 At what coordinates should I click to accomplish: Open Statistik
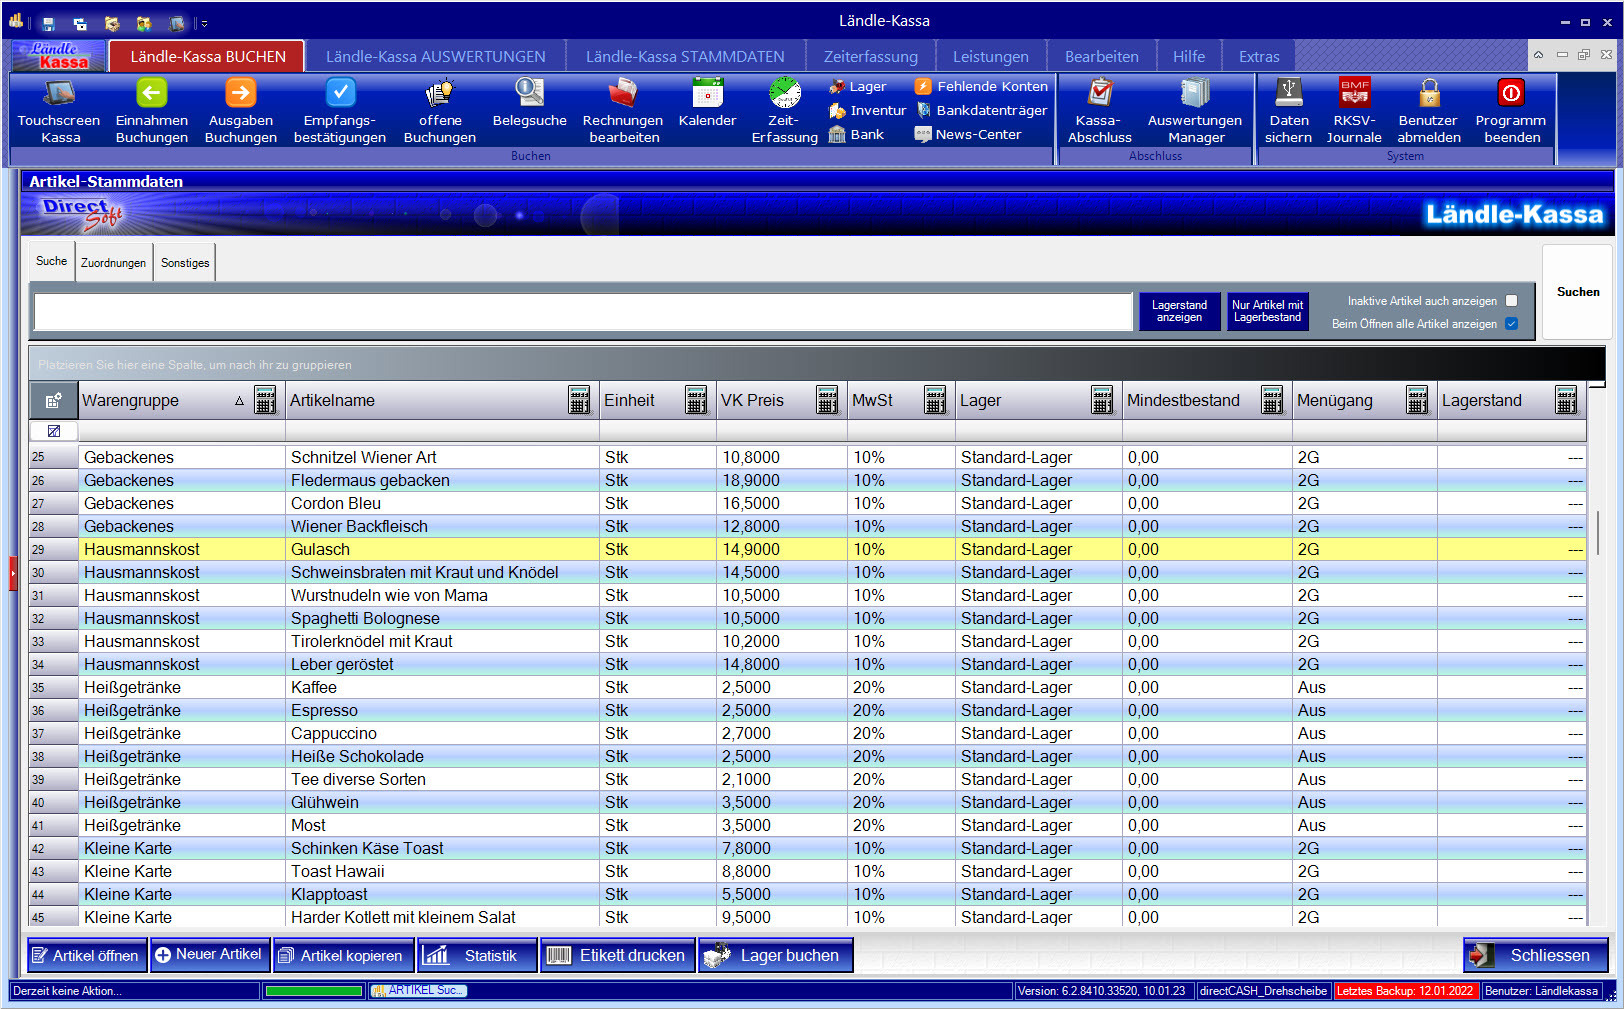coord(477,956)
